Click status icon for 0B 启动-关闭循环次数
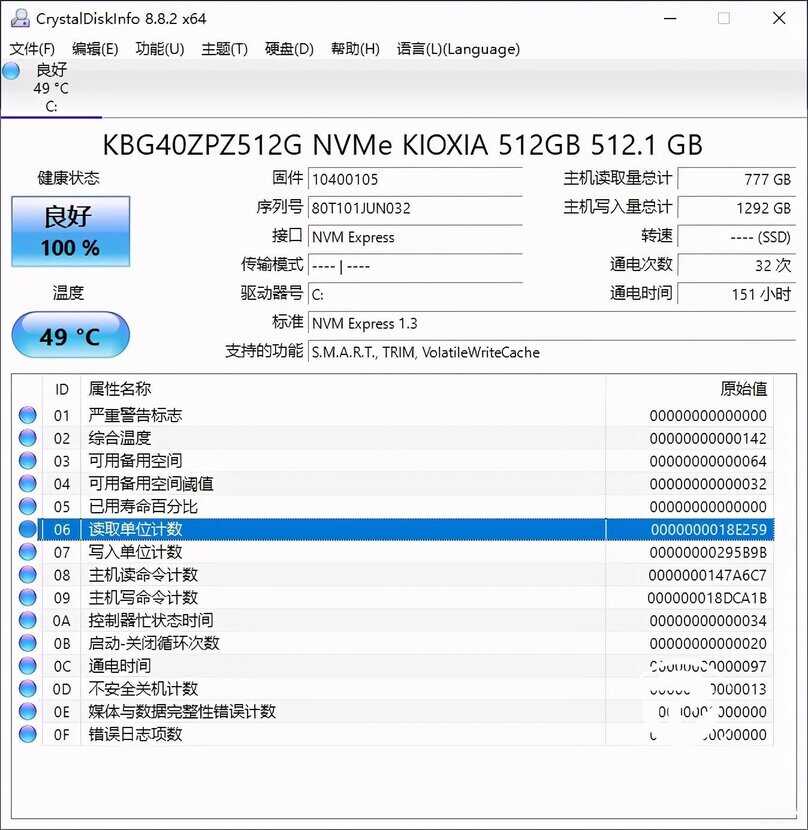The image size is (808, 830). (x=28, y=643)
